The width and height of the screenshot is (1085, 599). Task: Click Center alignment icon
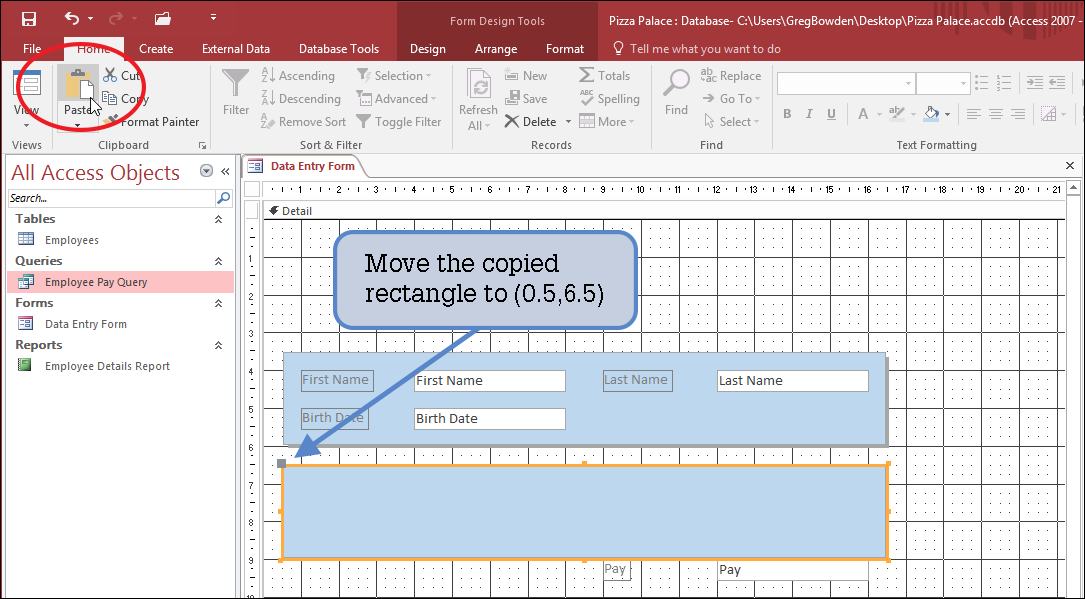tap(996, 114)
